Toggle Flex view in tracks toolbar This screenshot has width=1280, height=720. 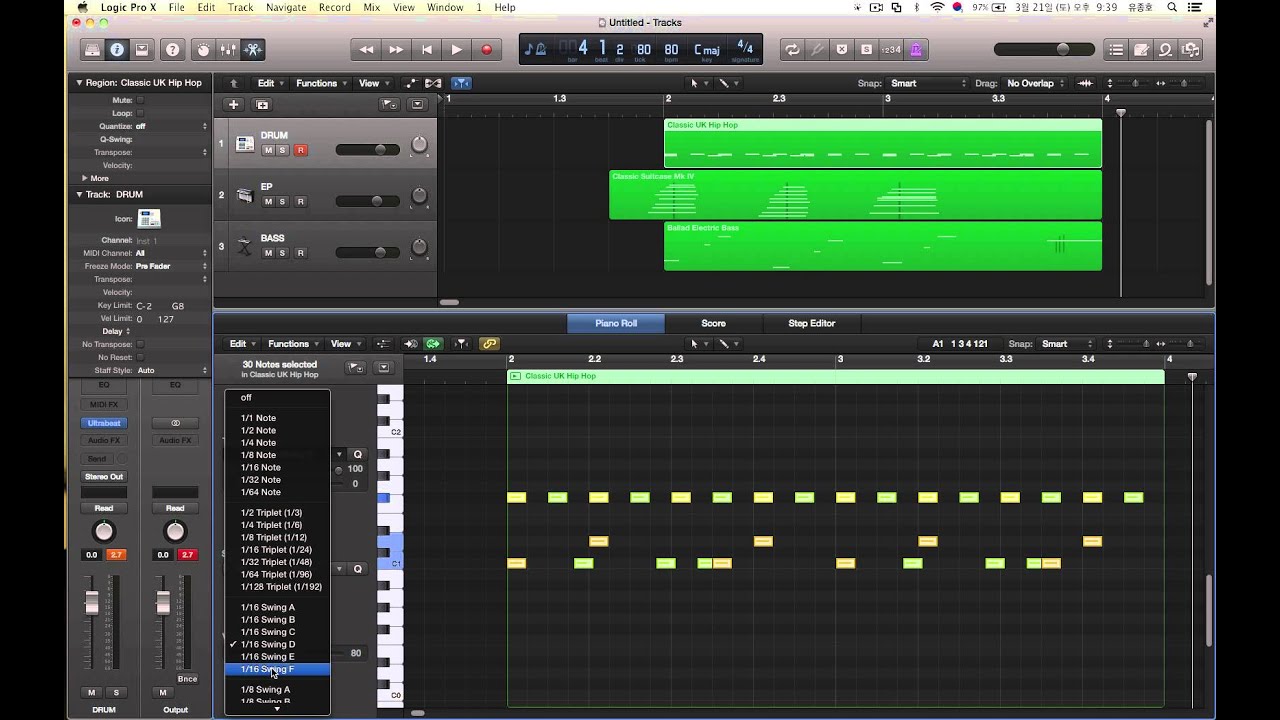coord(433,83)
